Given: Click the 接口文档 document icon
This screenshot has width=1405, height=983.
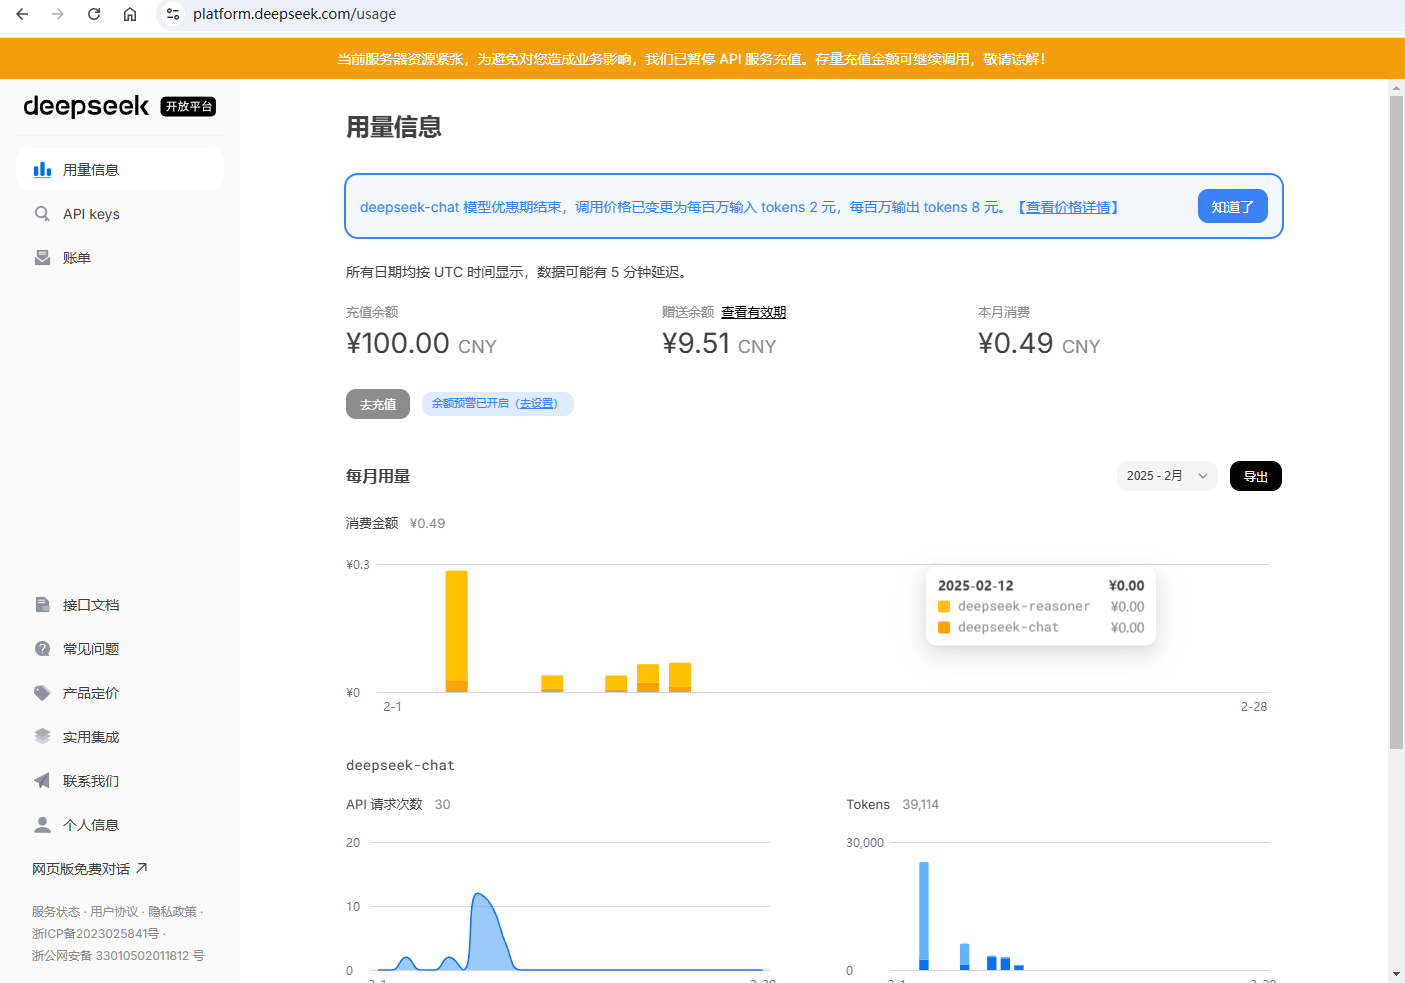Looking at the screenshot, I should click(x=42, y=605).
